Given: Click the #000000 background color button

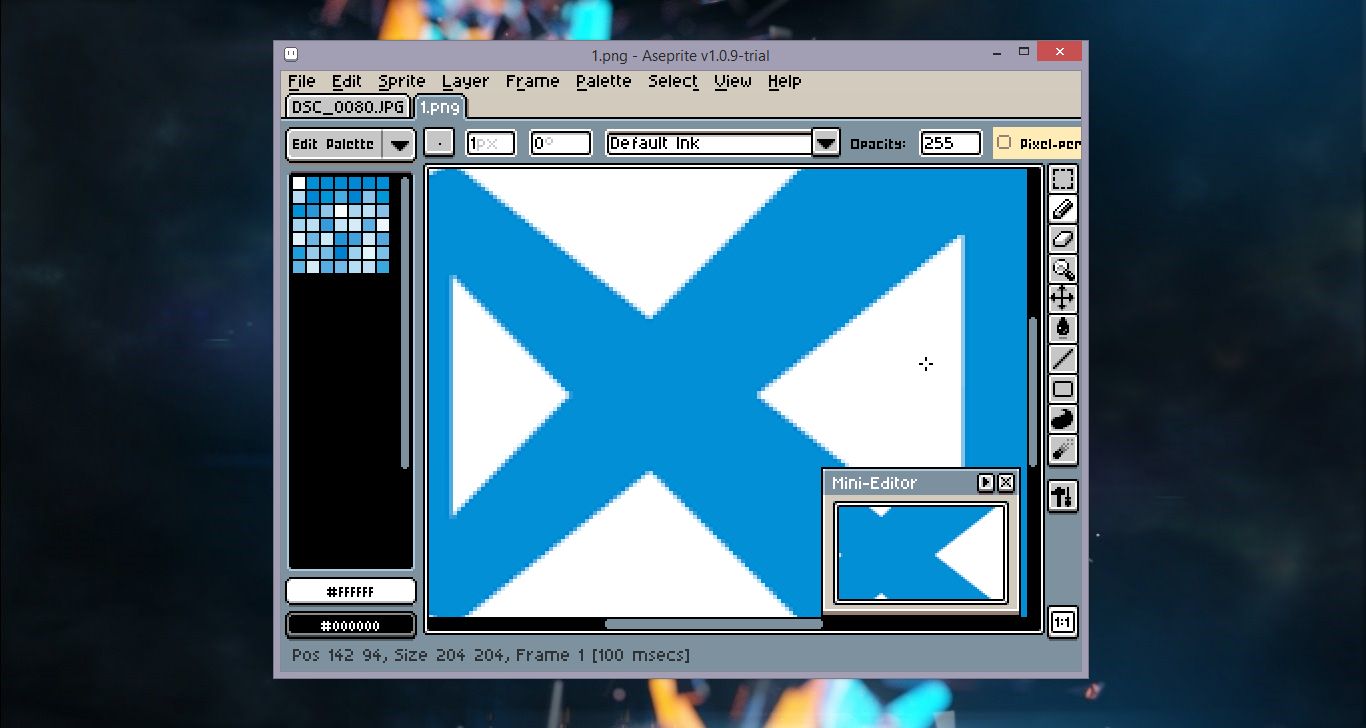Looking at the screenshot, I should (x=351, y=625).
